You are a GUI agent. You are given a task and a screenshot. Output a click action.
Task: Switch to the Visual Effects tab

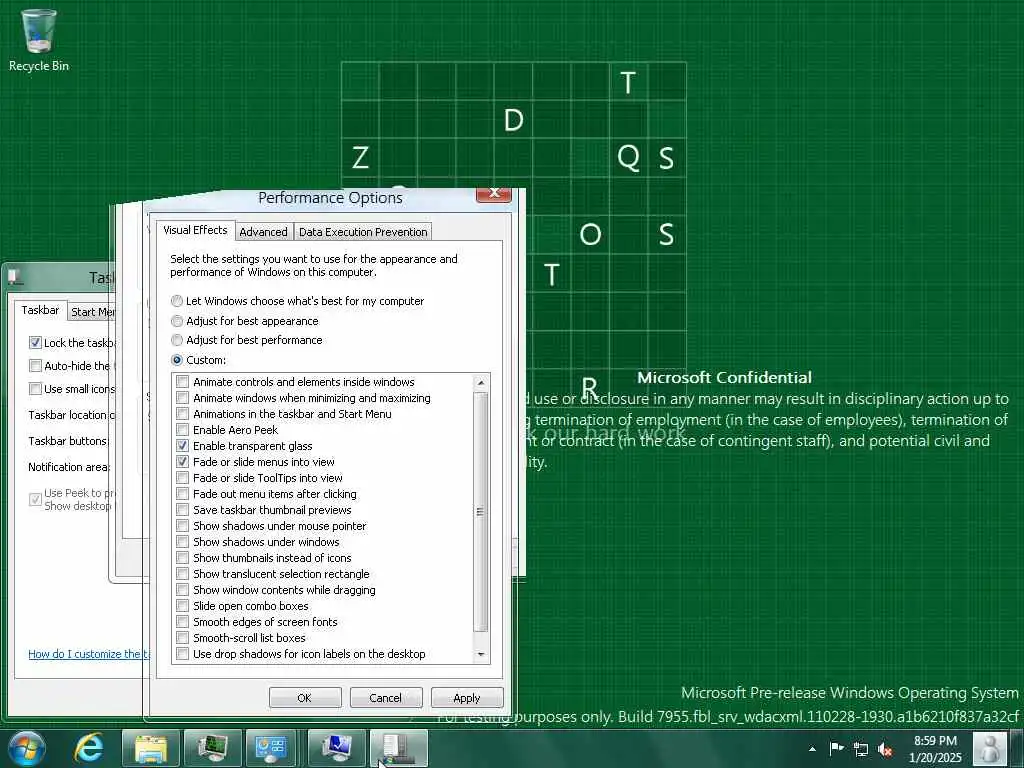(x=195, y=230)
